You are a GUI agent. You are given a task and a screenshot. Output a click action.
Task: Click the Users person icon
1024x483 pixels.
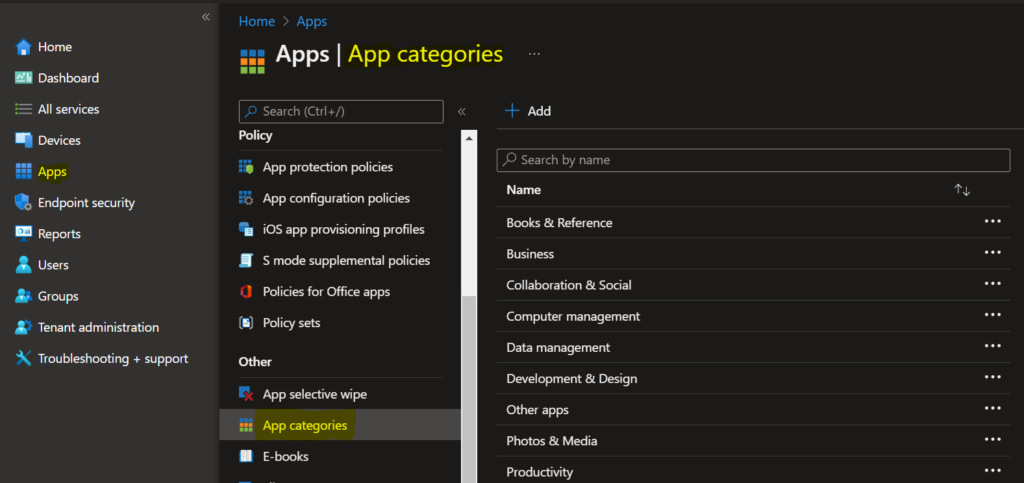pyautogui.click(x=24, y=265)
